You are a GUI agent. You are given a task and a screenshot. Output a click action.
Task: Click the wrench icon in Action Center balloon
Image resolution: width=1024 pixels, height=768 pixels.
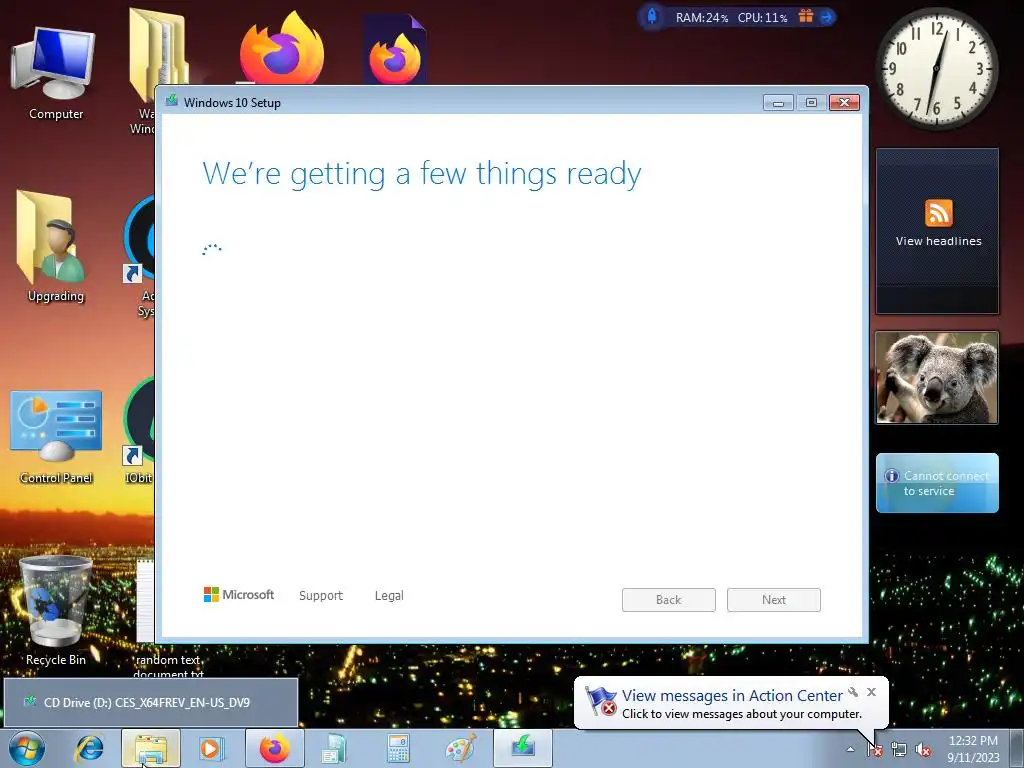click(853, 692)
